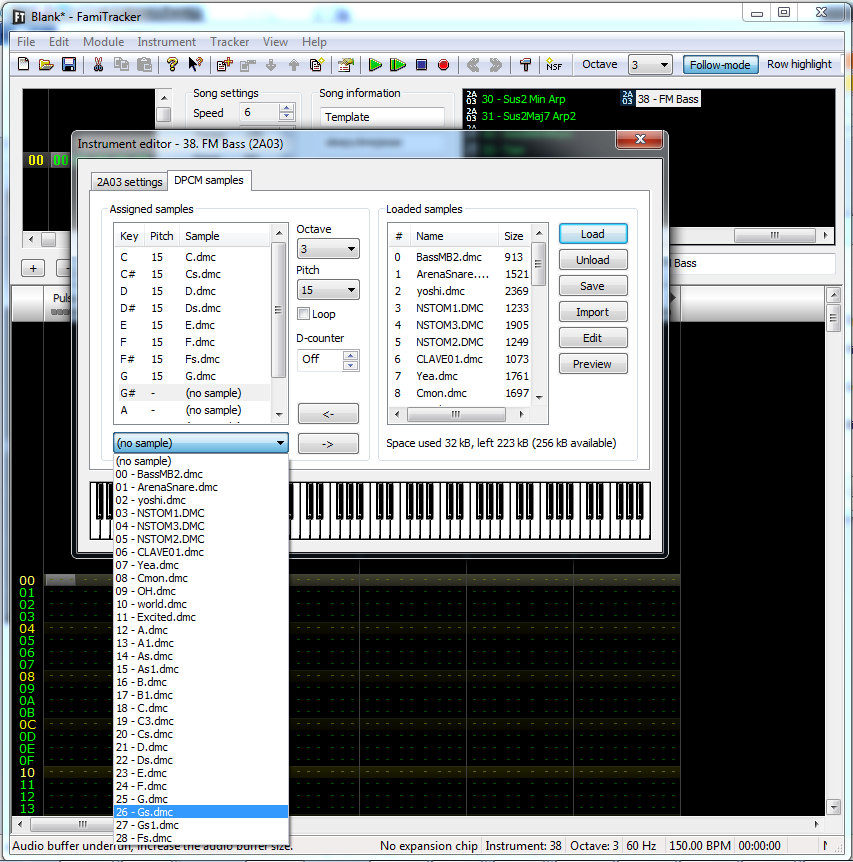The width and height of the screenshot is (853, 862).
Task: Click the left arrow assign sample button
Action: point(328,413)
